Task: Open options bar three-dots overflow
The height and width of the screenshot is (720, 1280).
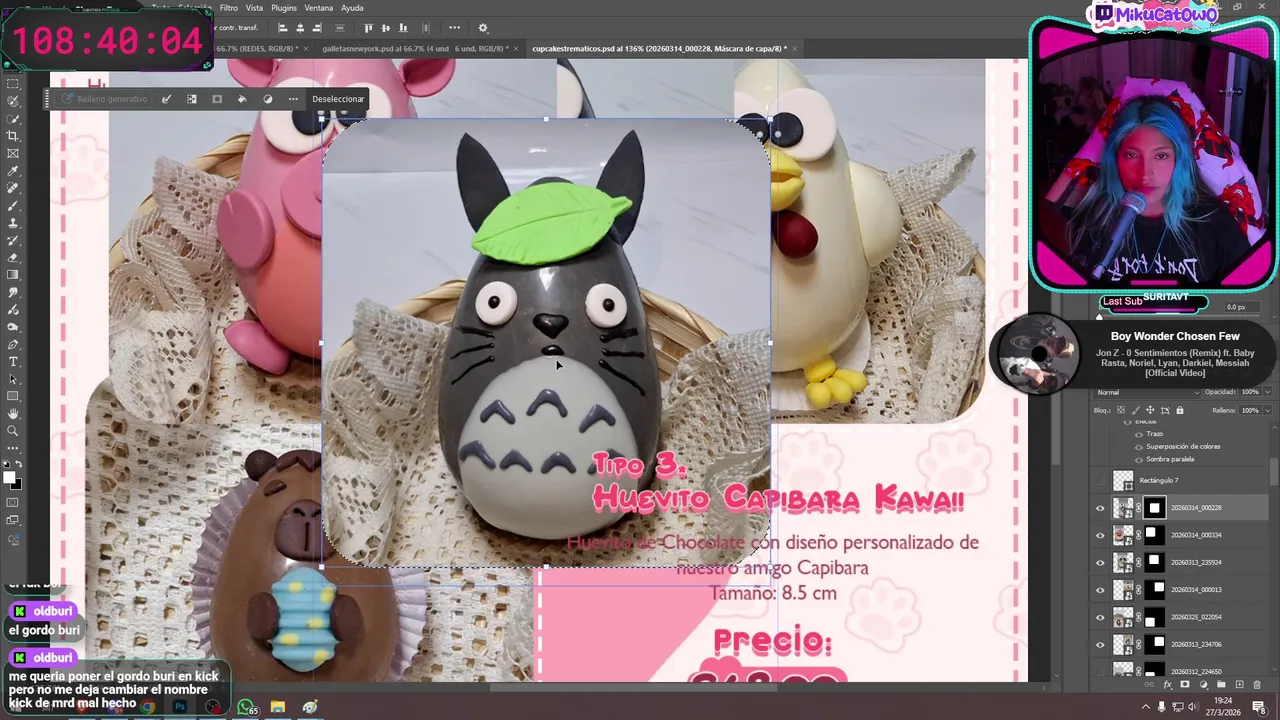Action: [455, 28]
